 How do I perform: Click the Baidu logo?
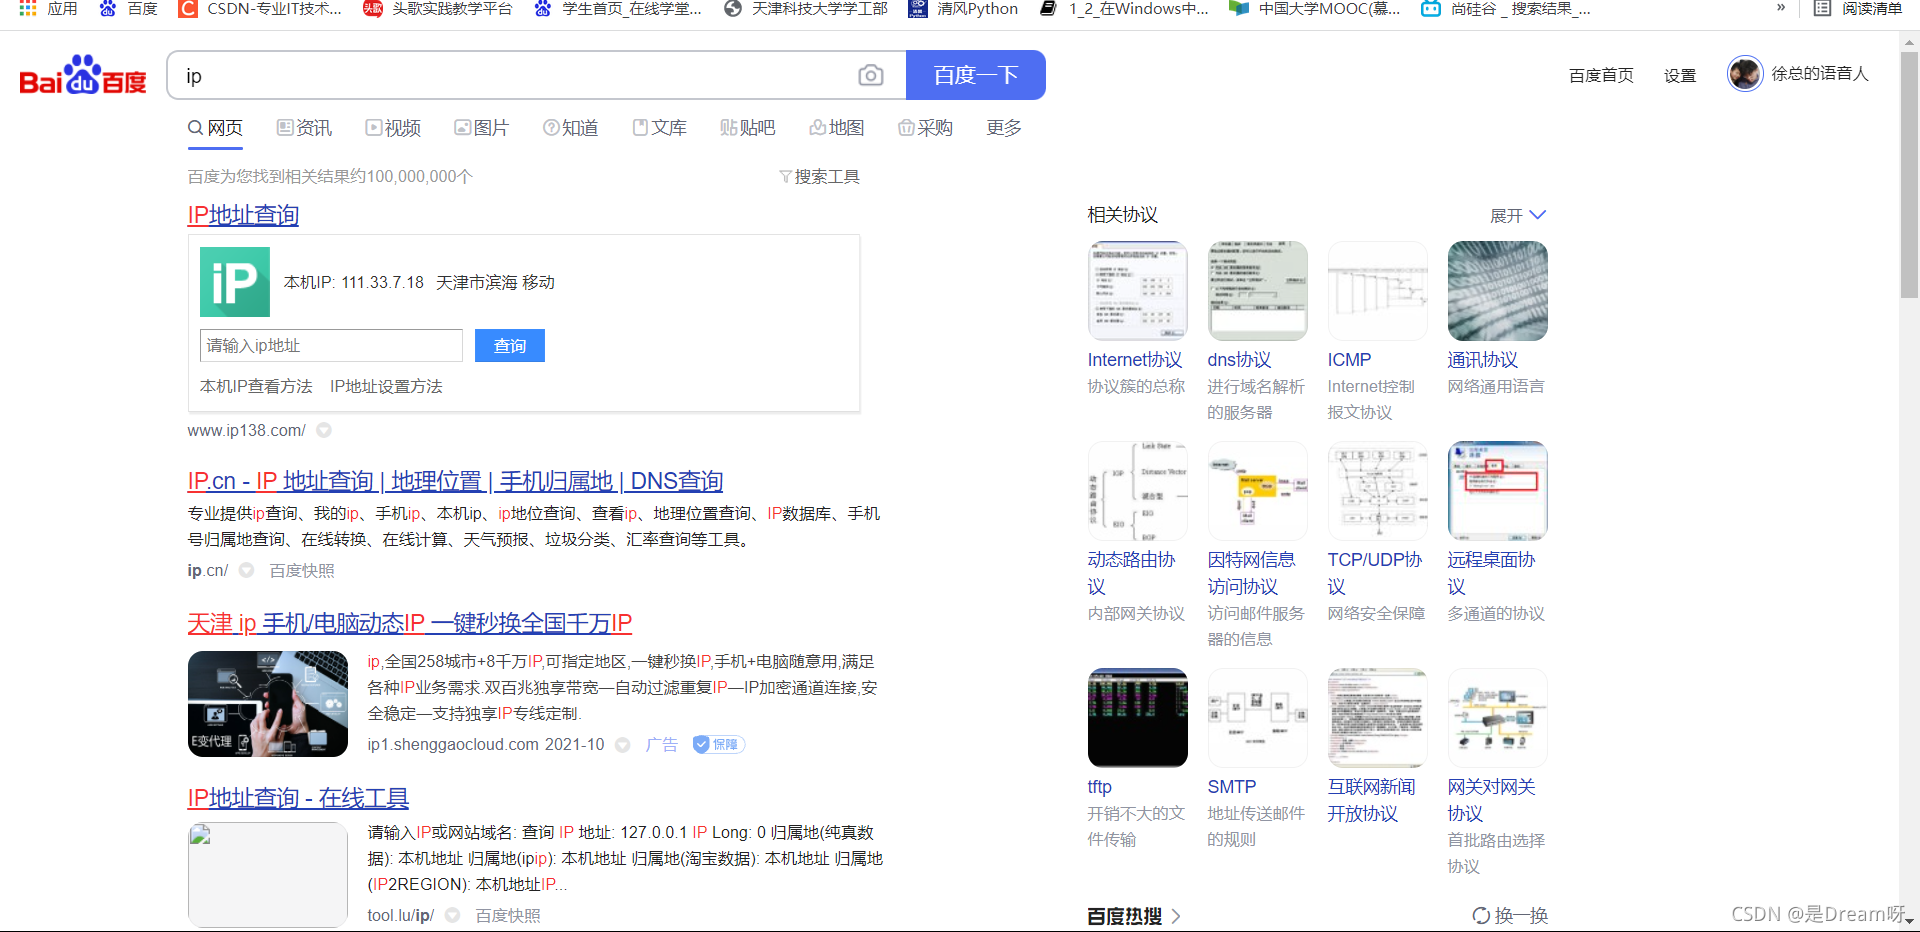tap(83, 76)
